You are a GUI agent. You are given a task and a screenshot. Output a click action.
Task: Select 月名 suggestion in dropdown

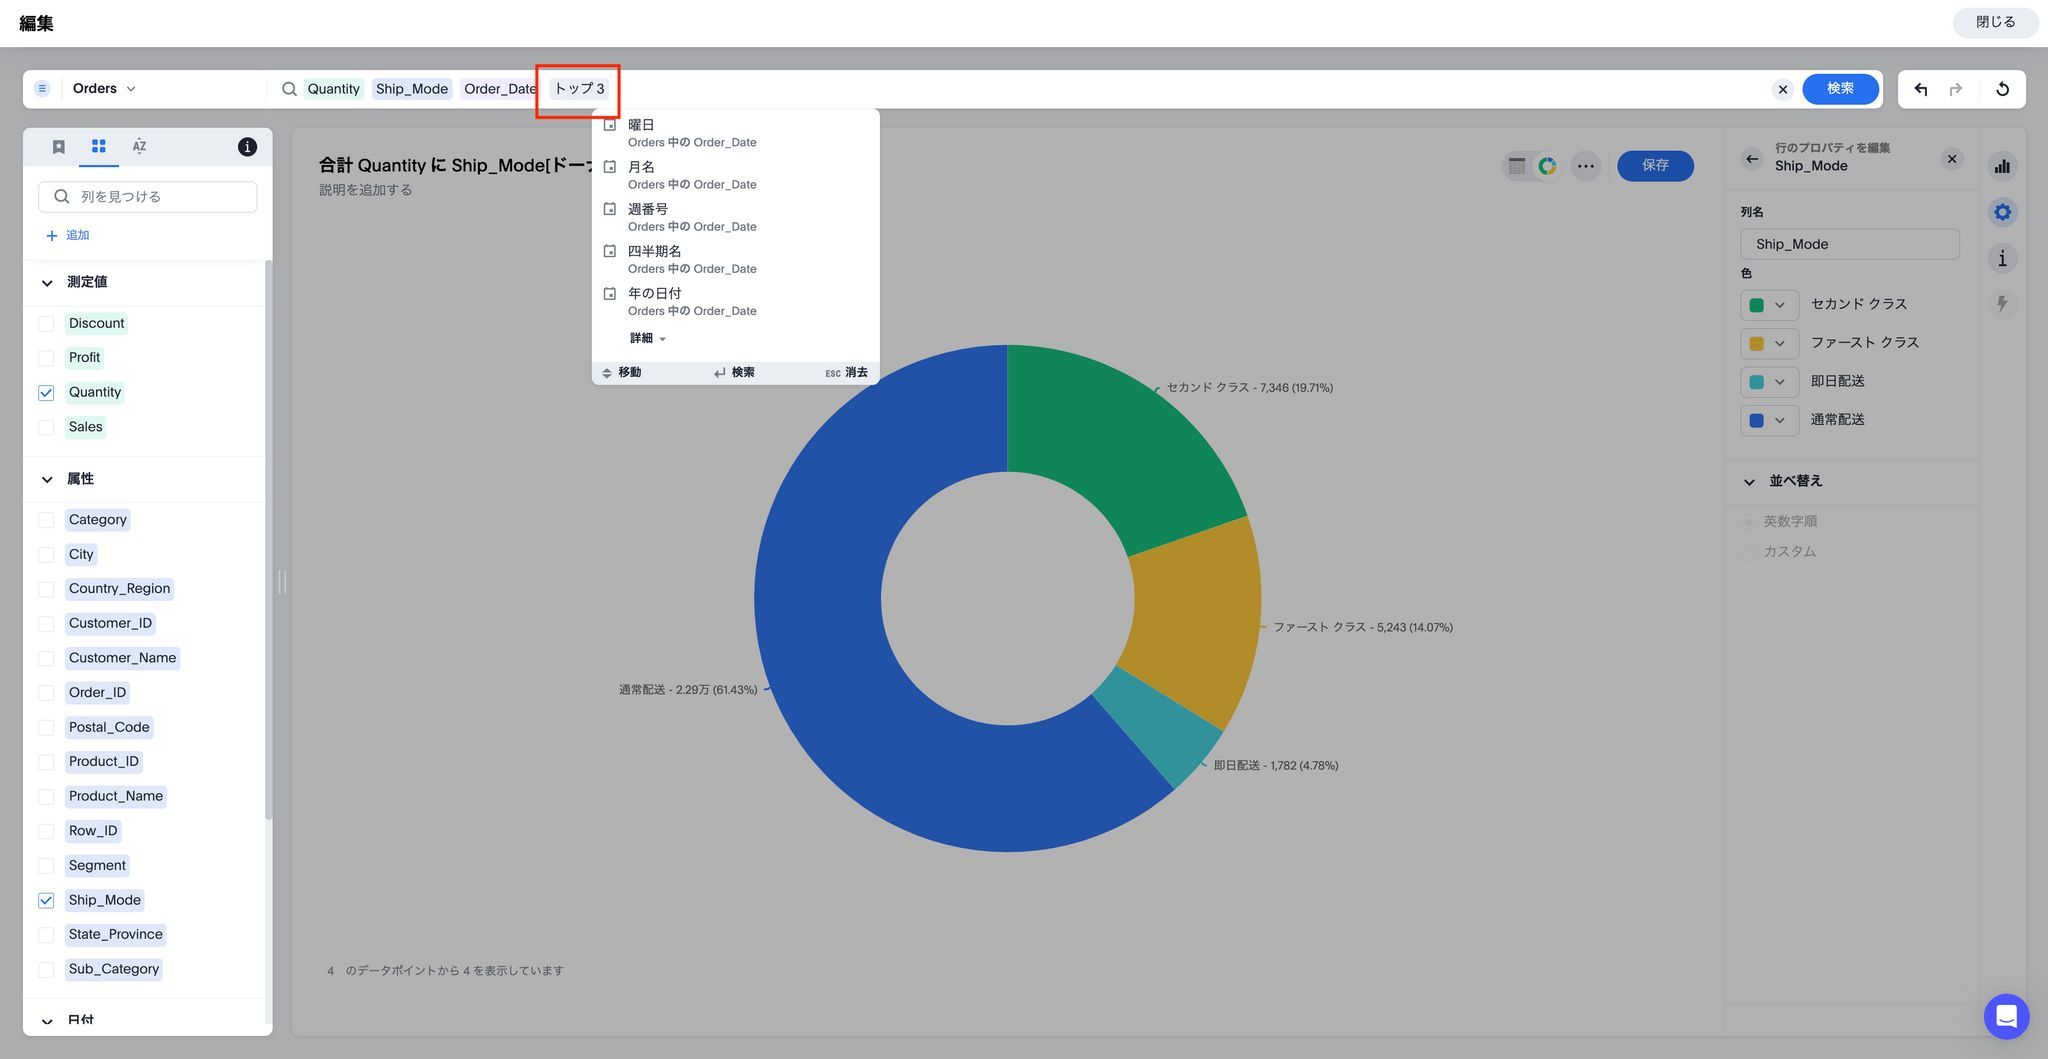(x=735, y=175)
